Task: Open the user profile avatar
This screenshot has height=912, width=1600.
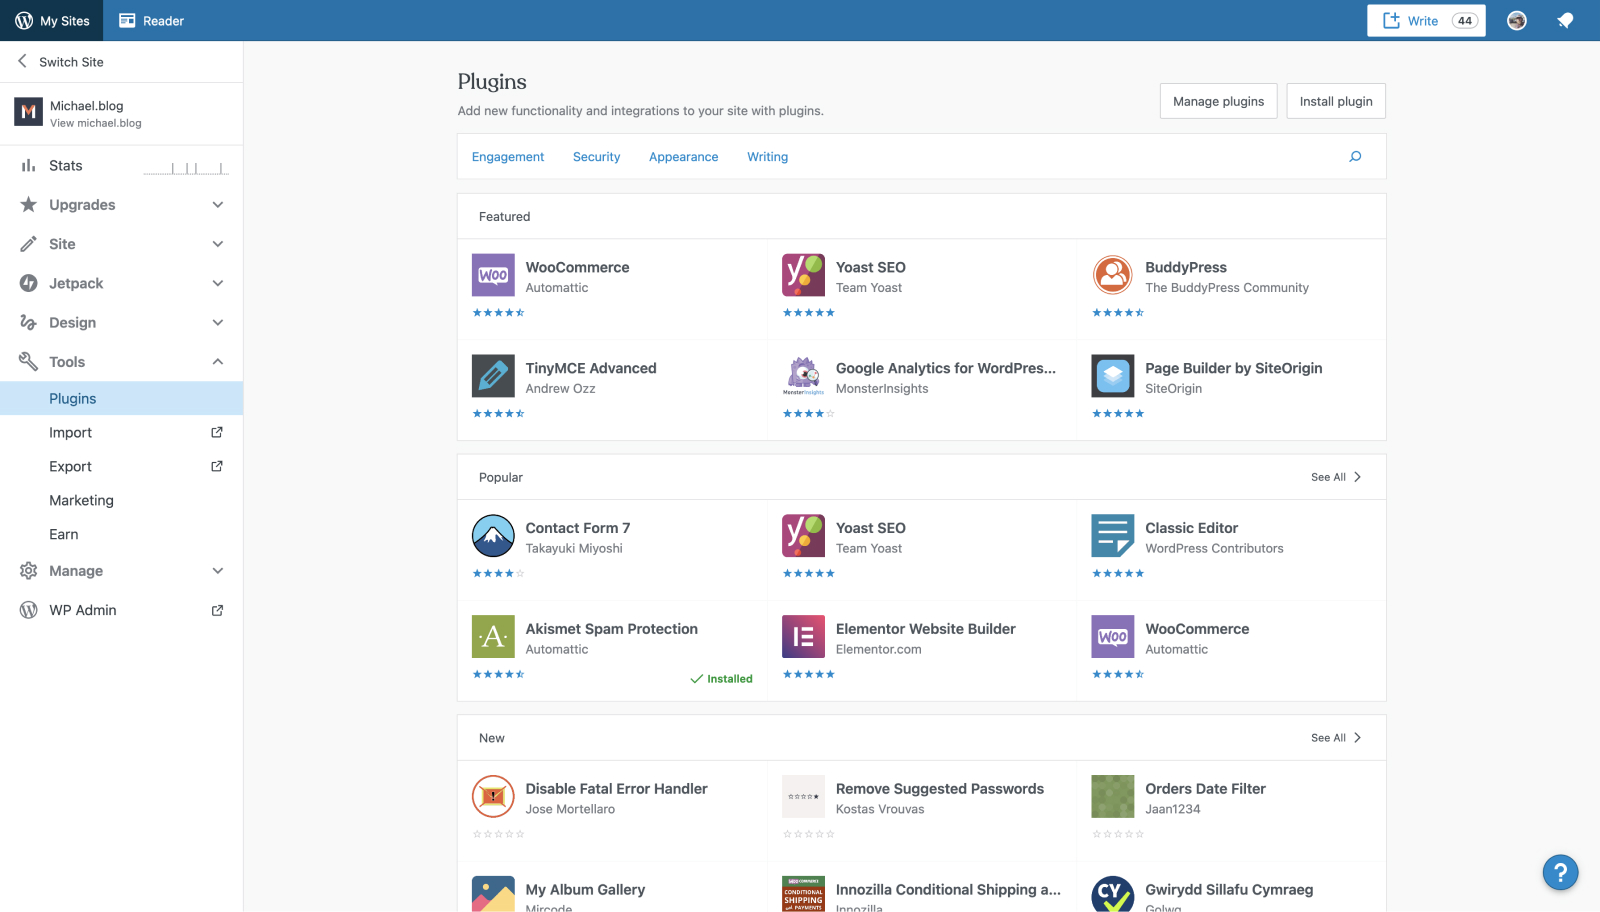Action: click(1517, 20)
